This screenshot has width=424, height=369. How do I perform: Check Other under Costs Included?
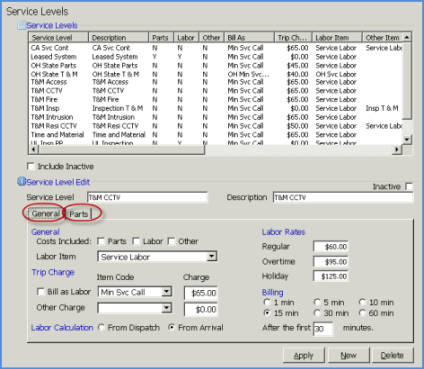pos(171,241)
